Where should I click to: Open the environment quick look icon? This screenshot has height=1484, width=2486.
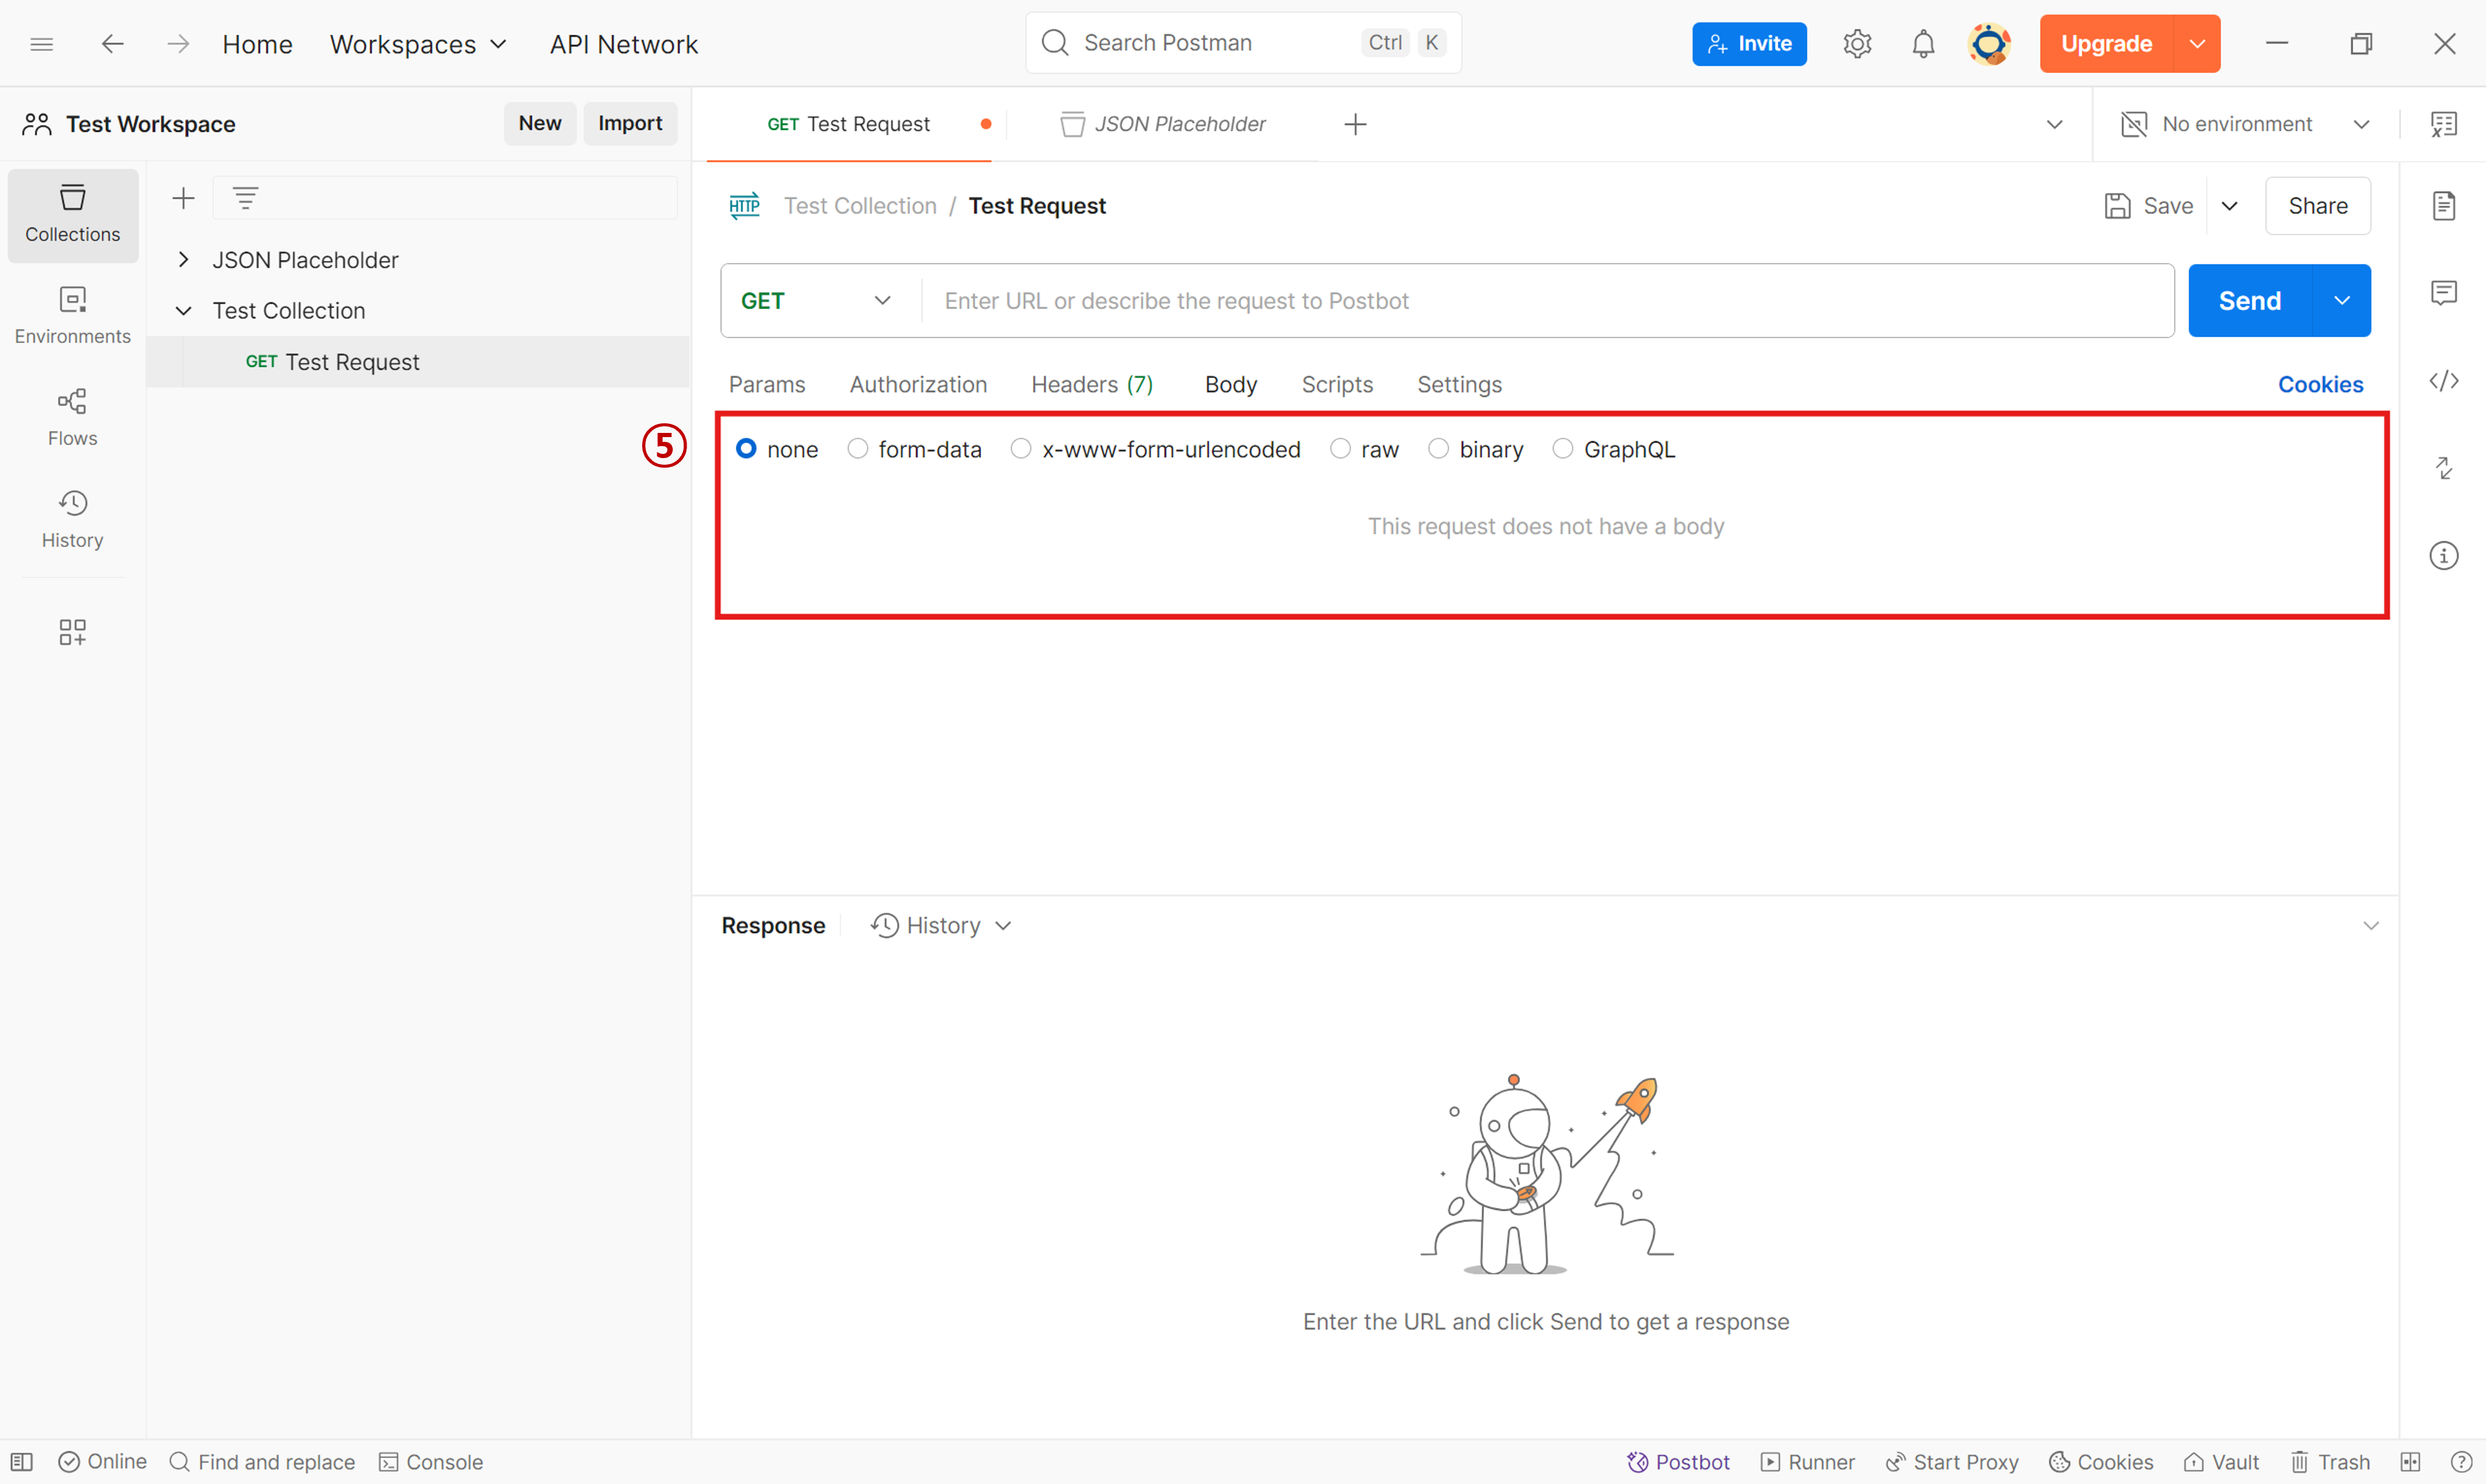pos(2443,124)
